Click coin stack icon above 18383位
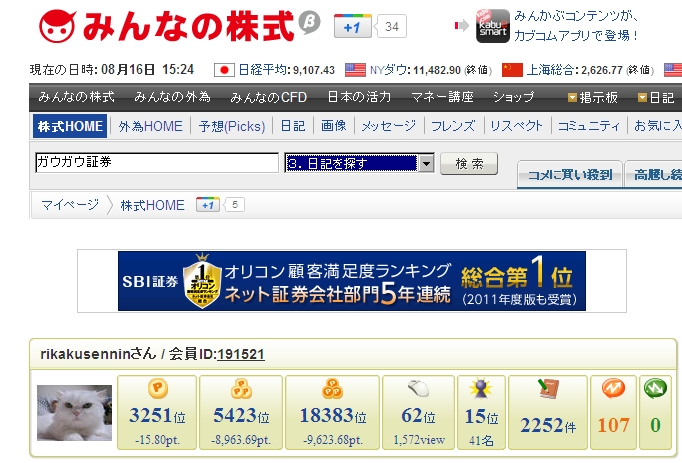Image resolution: width=682 pixels, height=463 pixels. coord(332,389)
